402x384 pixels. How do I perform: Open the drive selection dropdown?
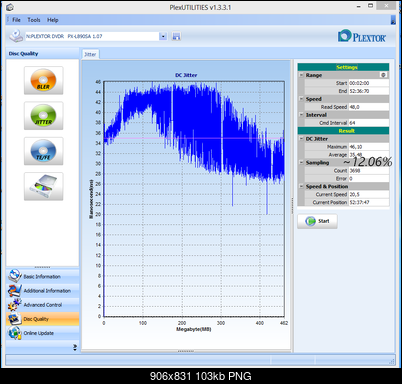pyautogui.click(x=163, y=36)
